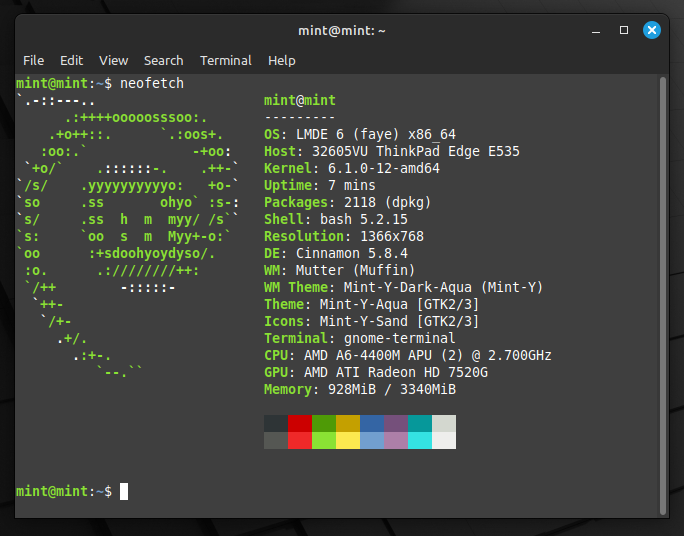Image resolution: width=684 pixels, height=536 pixels.
Task: Maximize the terminal window
Action: 624,30
